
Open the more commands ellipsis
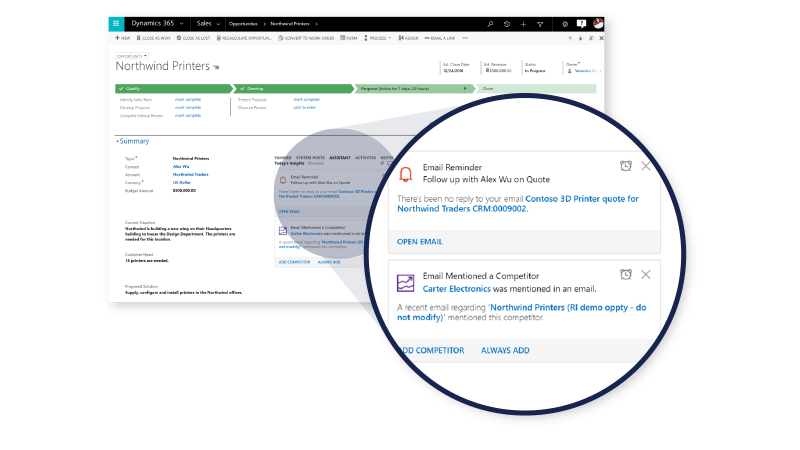point(465,38)
